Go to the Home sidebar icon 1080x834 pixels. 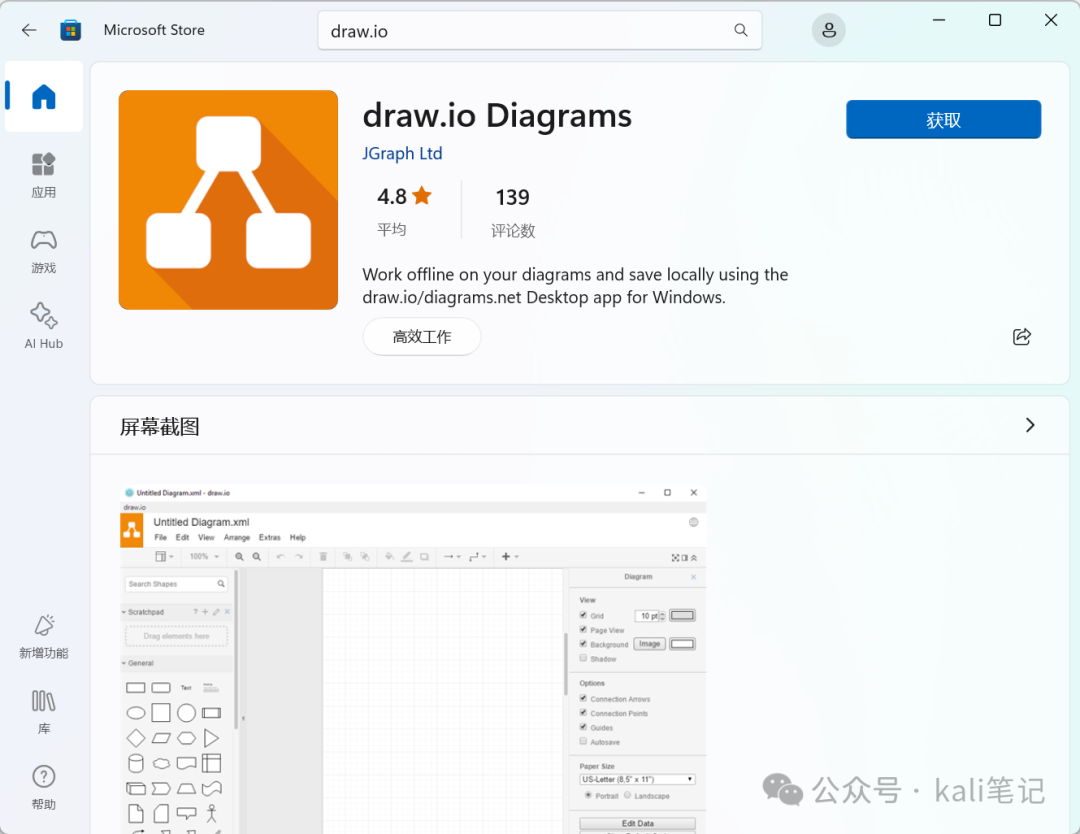(43, 96)
